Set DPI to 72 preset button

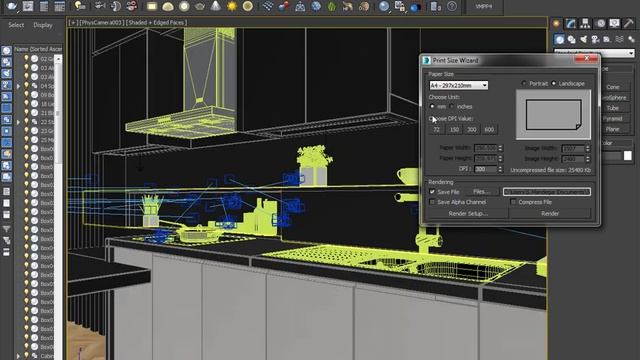pos(436,129)
